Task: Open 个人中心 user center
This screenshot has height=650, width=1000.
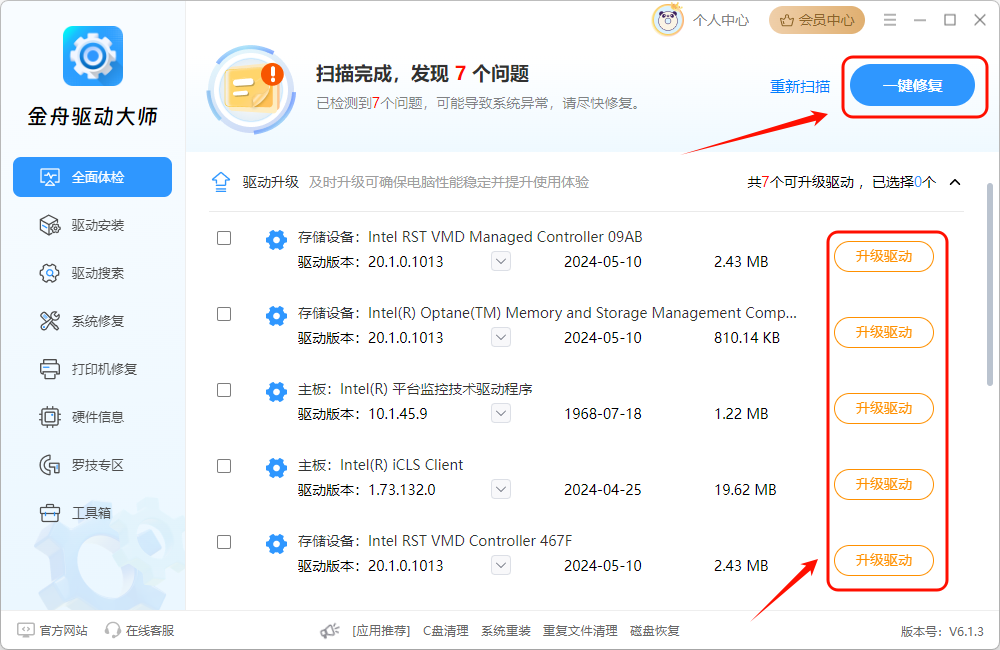Action: click(x=702, y=20)
